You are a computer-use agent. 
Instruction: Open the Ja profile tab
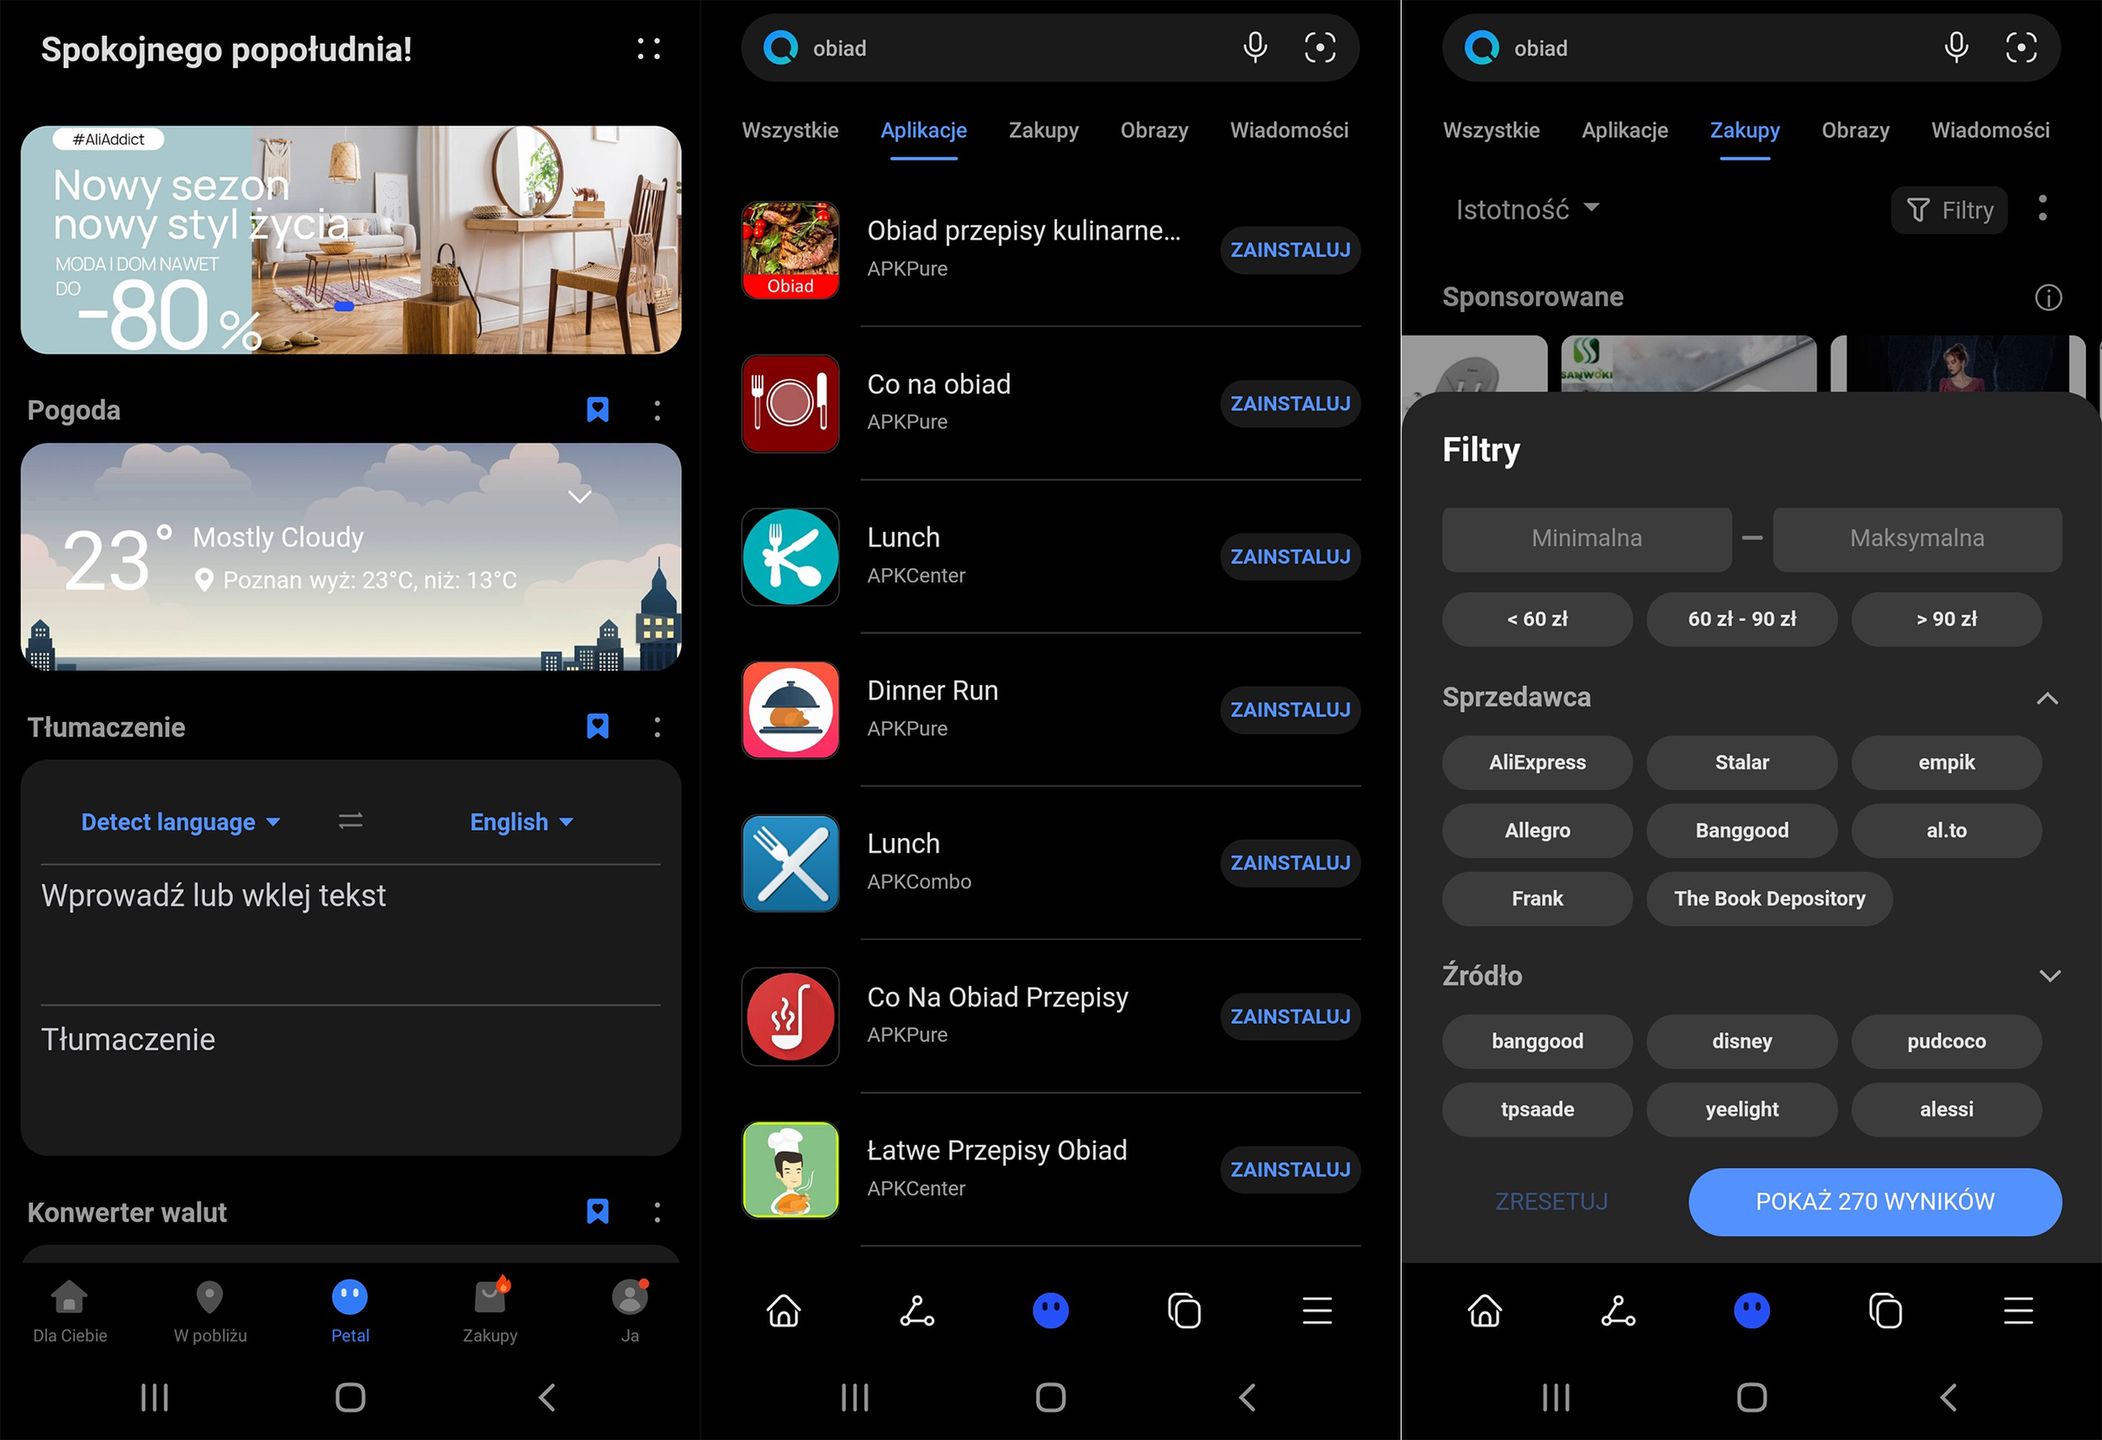pos(630,1311)
